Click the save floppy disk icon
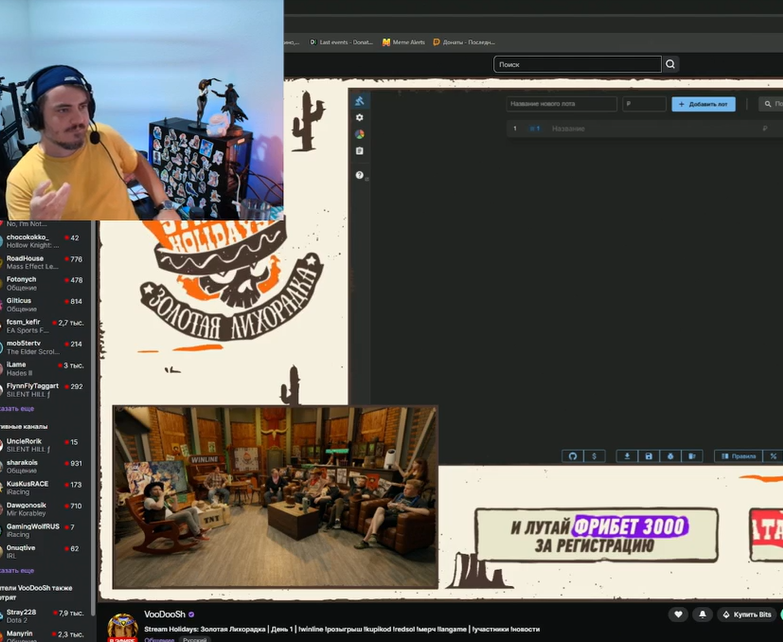783x642 pixels. pyautogui.click(x=648, y=456)
